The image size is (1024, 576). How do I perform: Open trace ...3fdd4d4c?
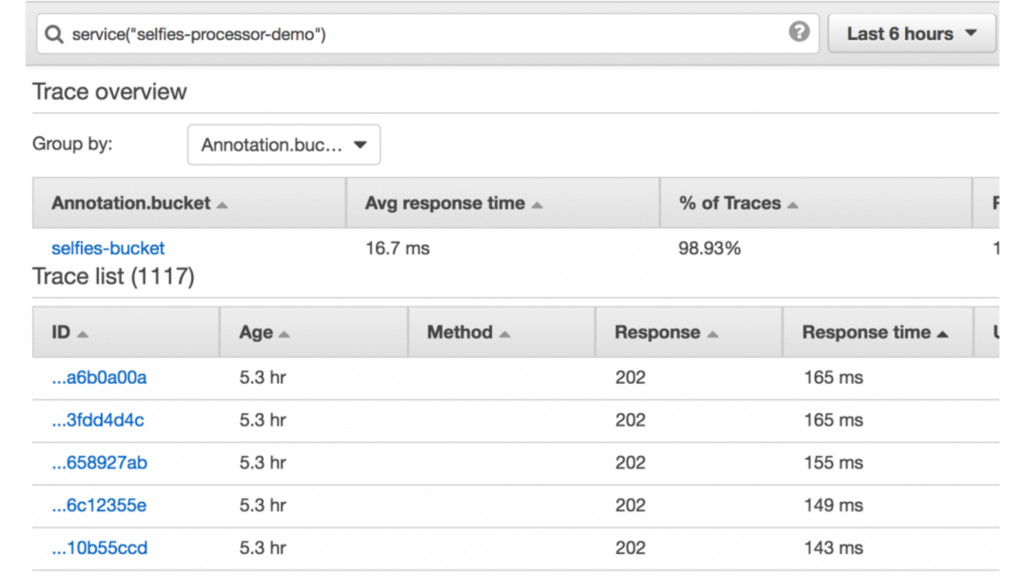(x=98, y=420)
